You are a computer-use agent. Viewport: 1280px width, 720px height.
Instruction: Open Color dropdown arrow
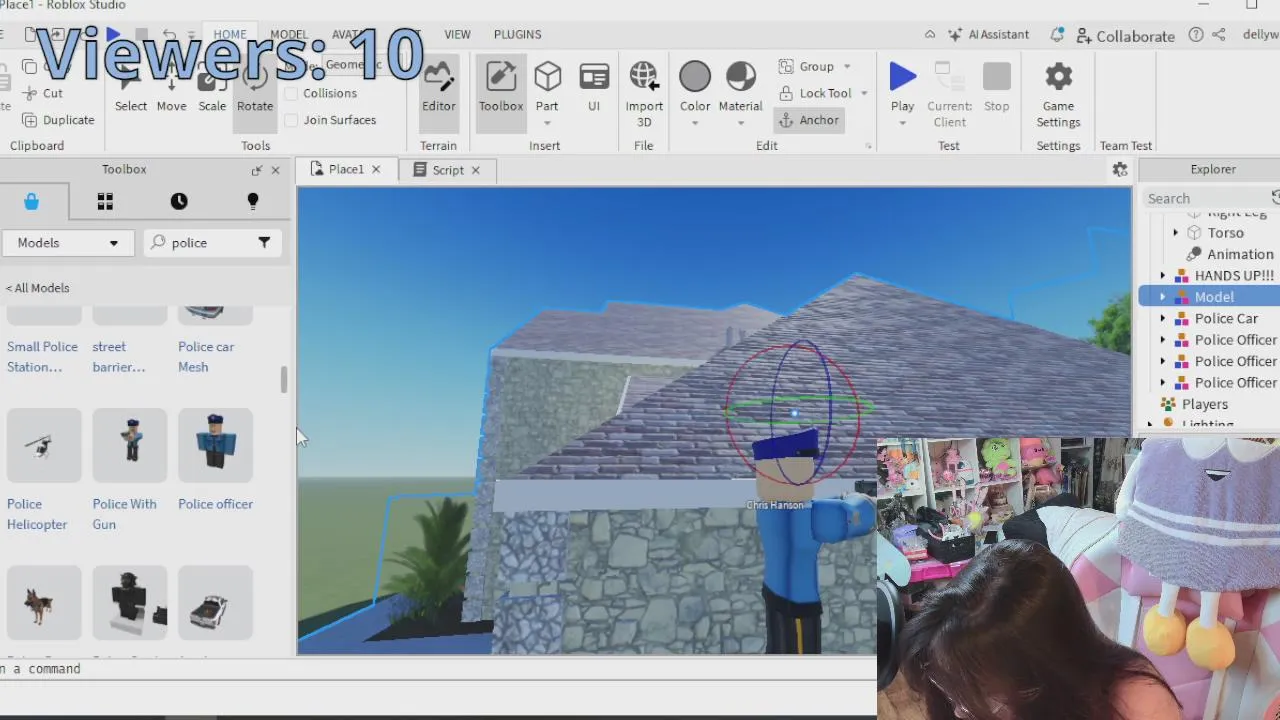[x=695, y=124]
